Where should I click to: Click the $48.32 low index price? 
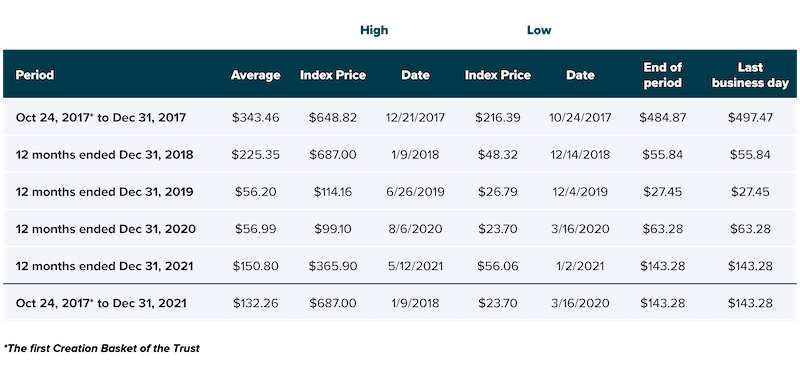tap(497, 155)
